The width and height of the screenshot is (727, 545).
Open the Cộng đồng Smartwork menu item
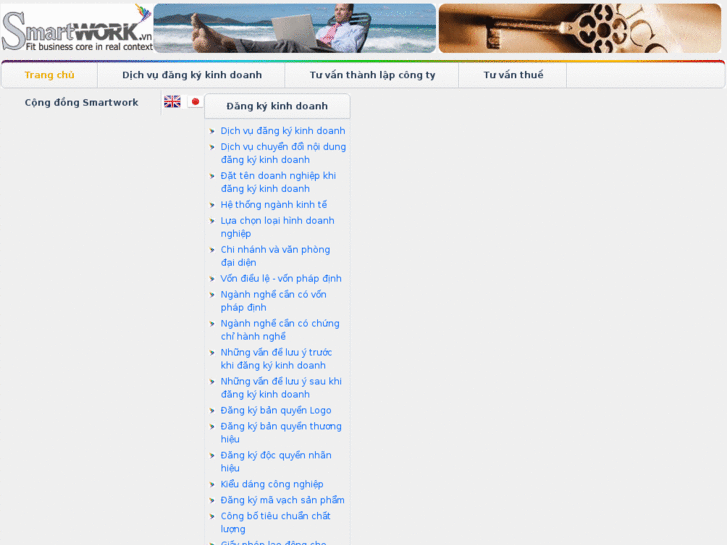tap(82, 103)
